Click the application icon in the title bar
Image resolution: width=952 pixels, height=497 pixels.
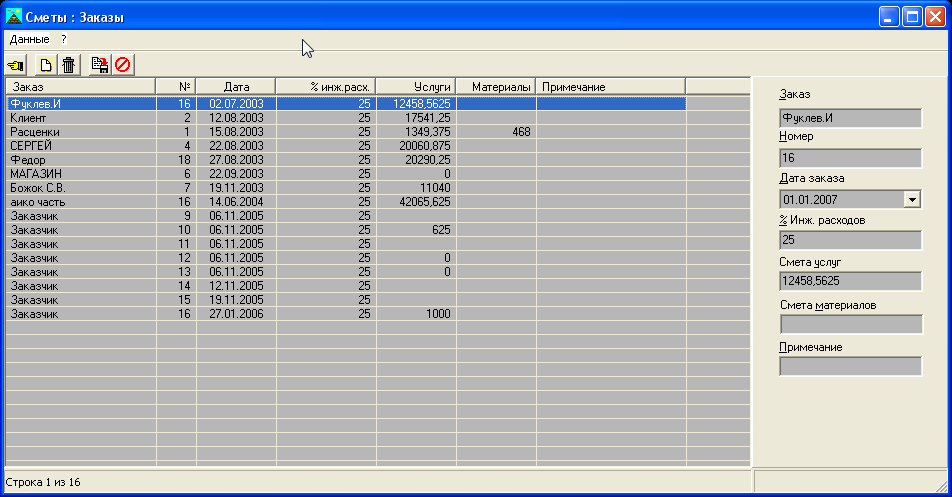(13, 16)
